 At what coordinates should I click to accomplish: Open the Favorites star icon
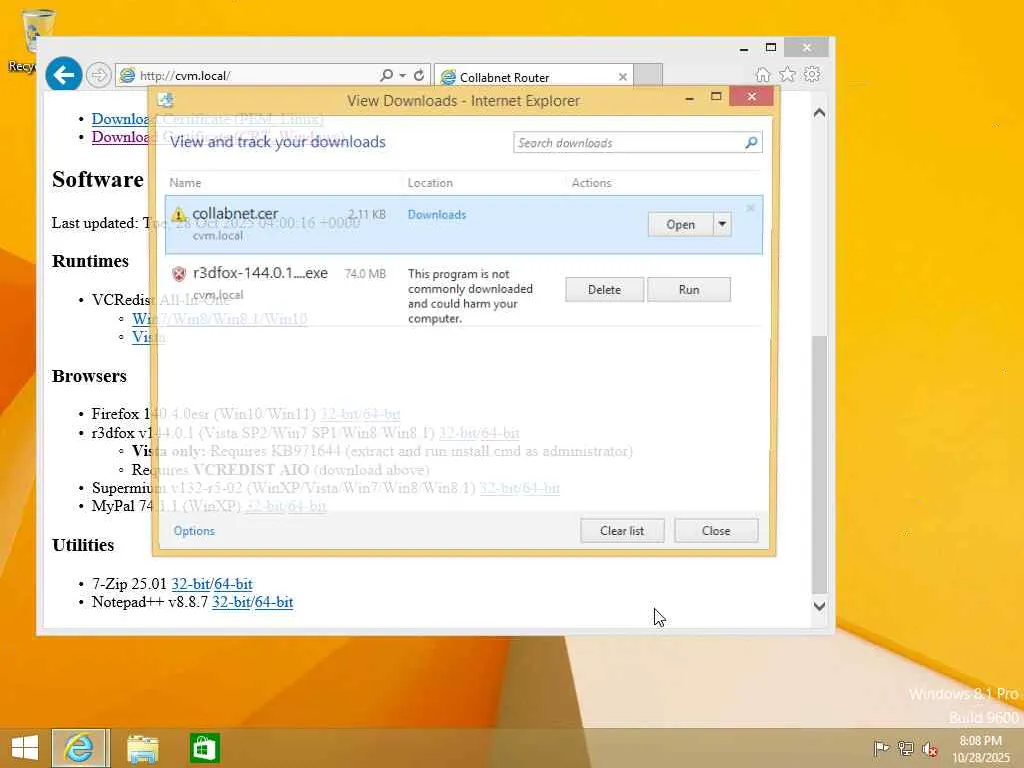[x=788, y=74]
